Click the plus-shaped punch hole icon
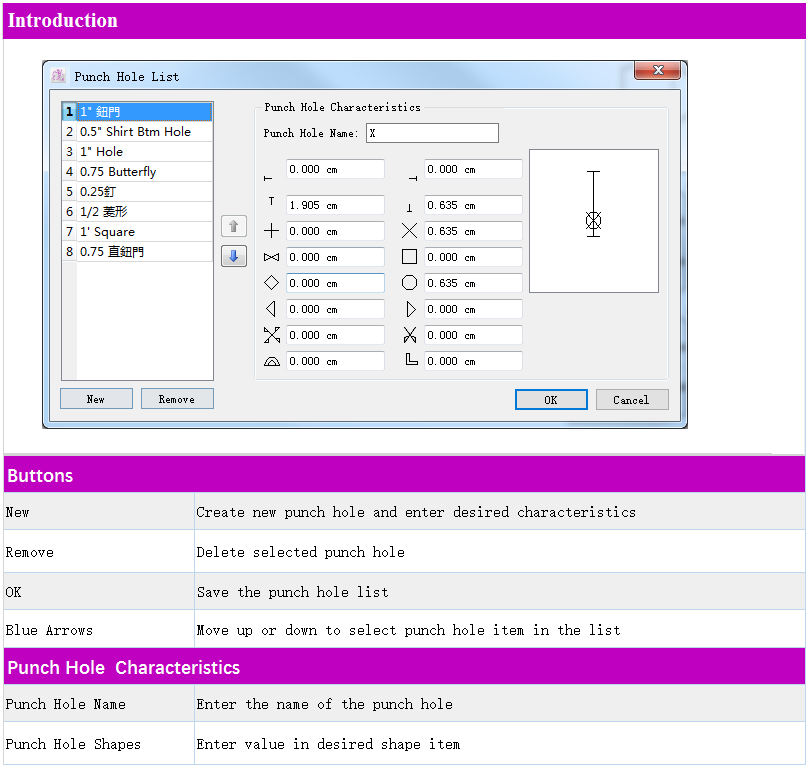The height and width of the screenshot is (776, 810). point(271,231)
